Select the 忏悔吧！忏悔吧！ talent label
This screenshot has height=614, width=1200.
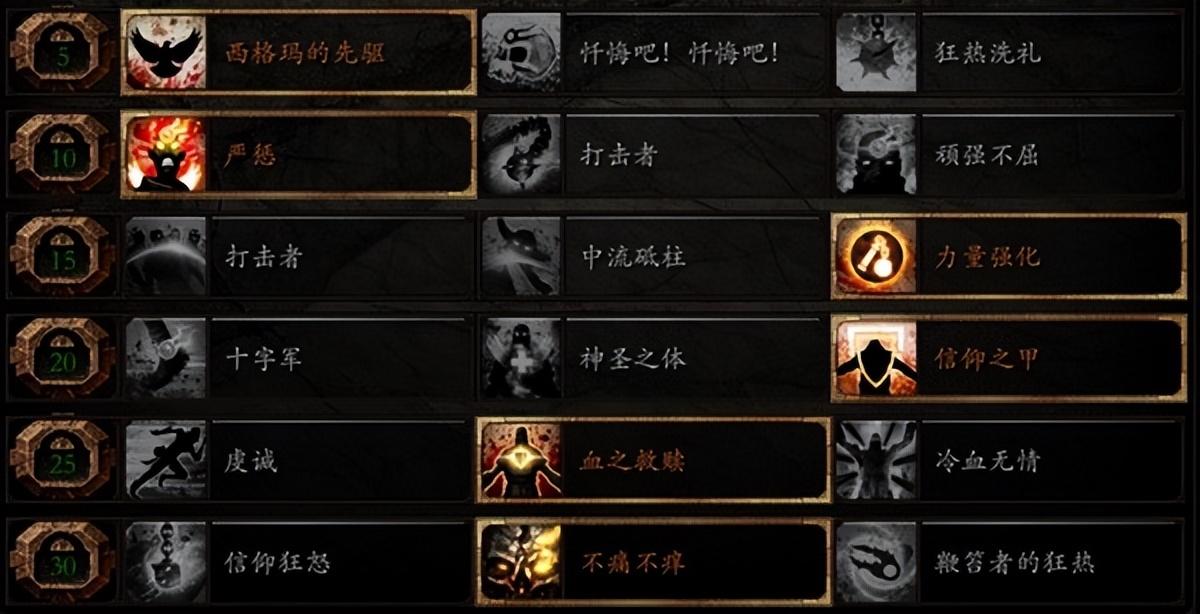click(x=680, y=52)
